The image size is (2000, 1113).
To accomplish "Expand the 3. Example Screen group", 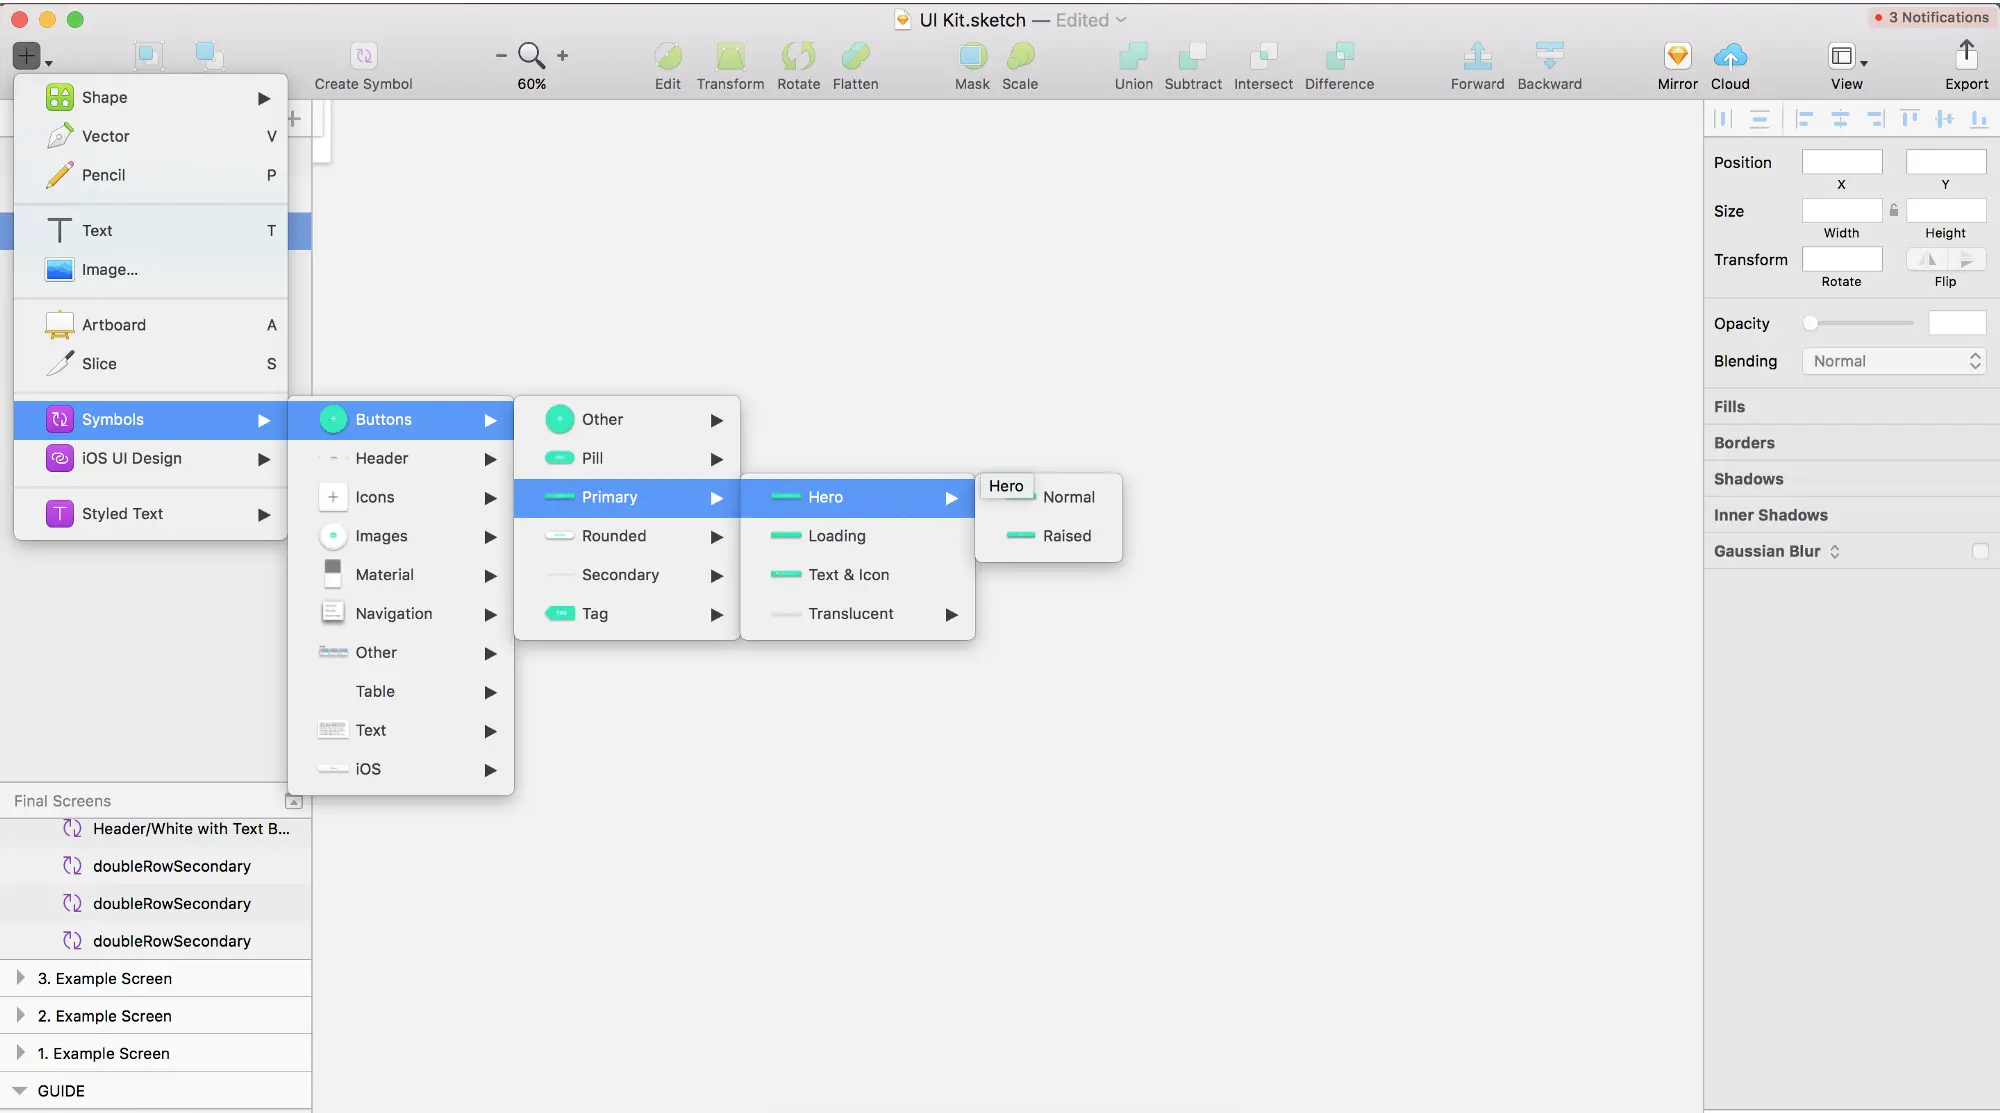I will (20, 978).
